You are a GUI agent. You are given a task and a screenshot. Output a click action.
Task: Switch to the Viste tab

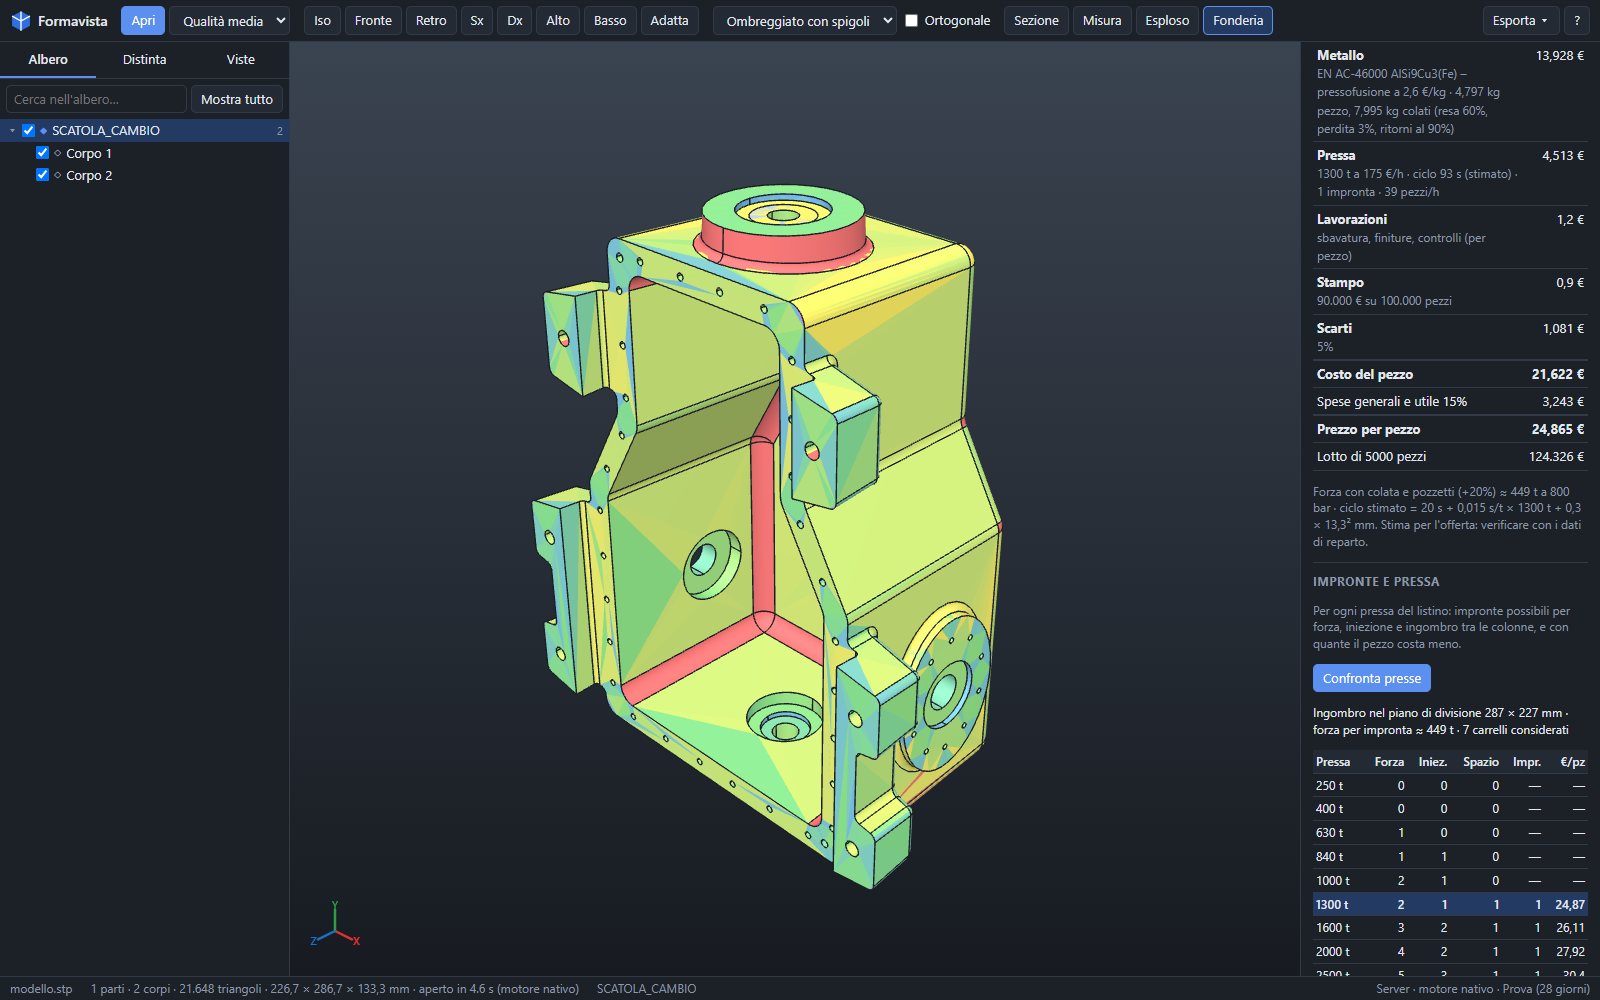[x=240, y=60]
